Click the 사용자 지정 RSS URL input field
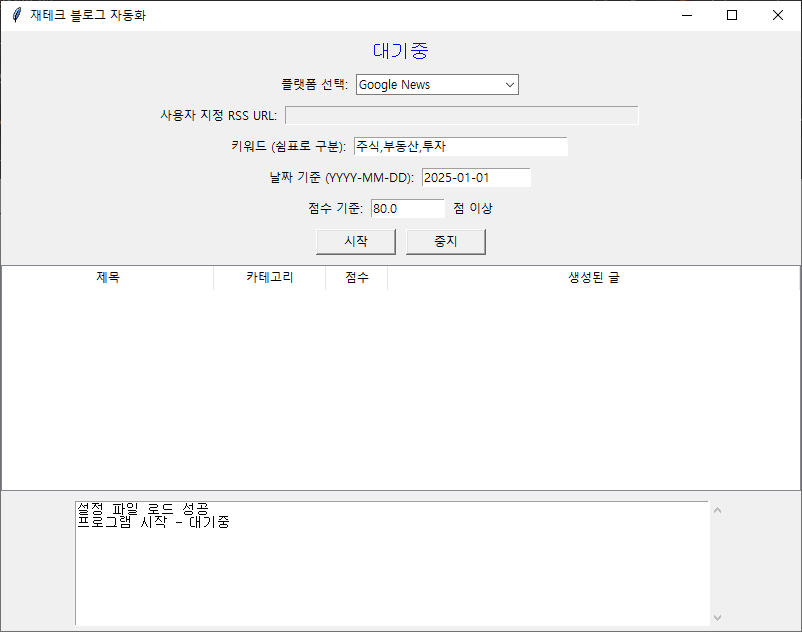802x632 pixels. click(x=461, y=115)
